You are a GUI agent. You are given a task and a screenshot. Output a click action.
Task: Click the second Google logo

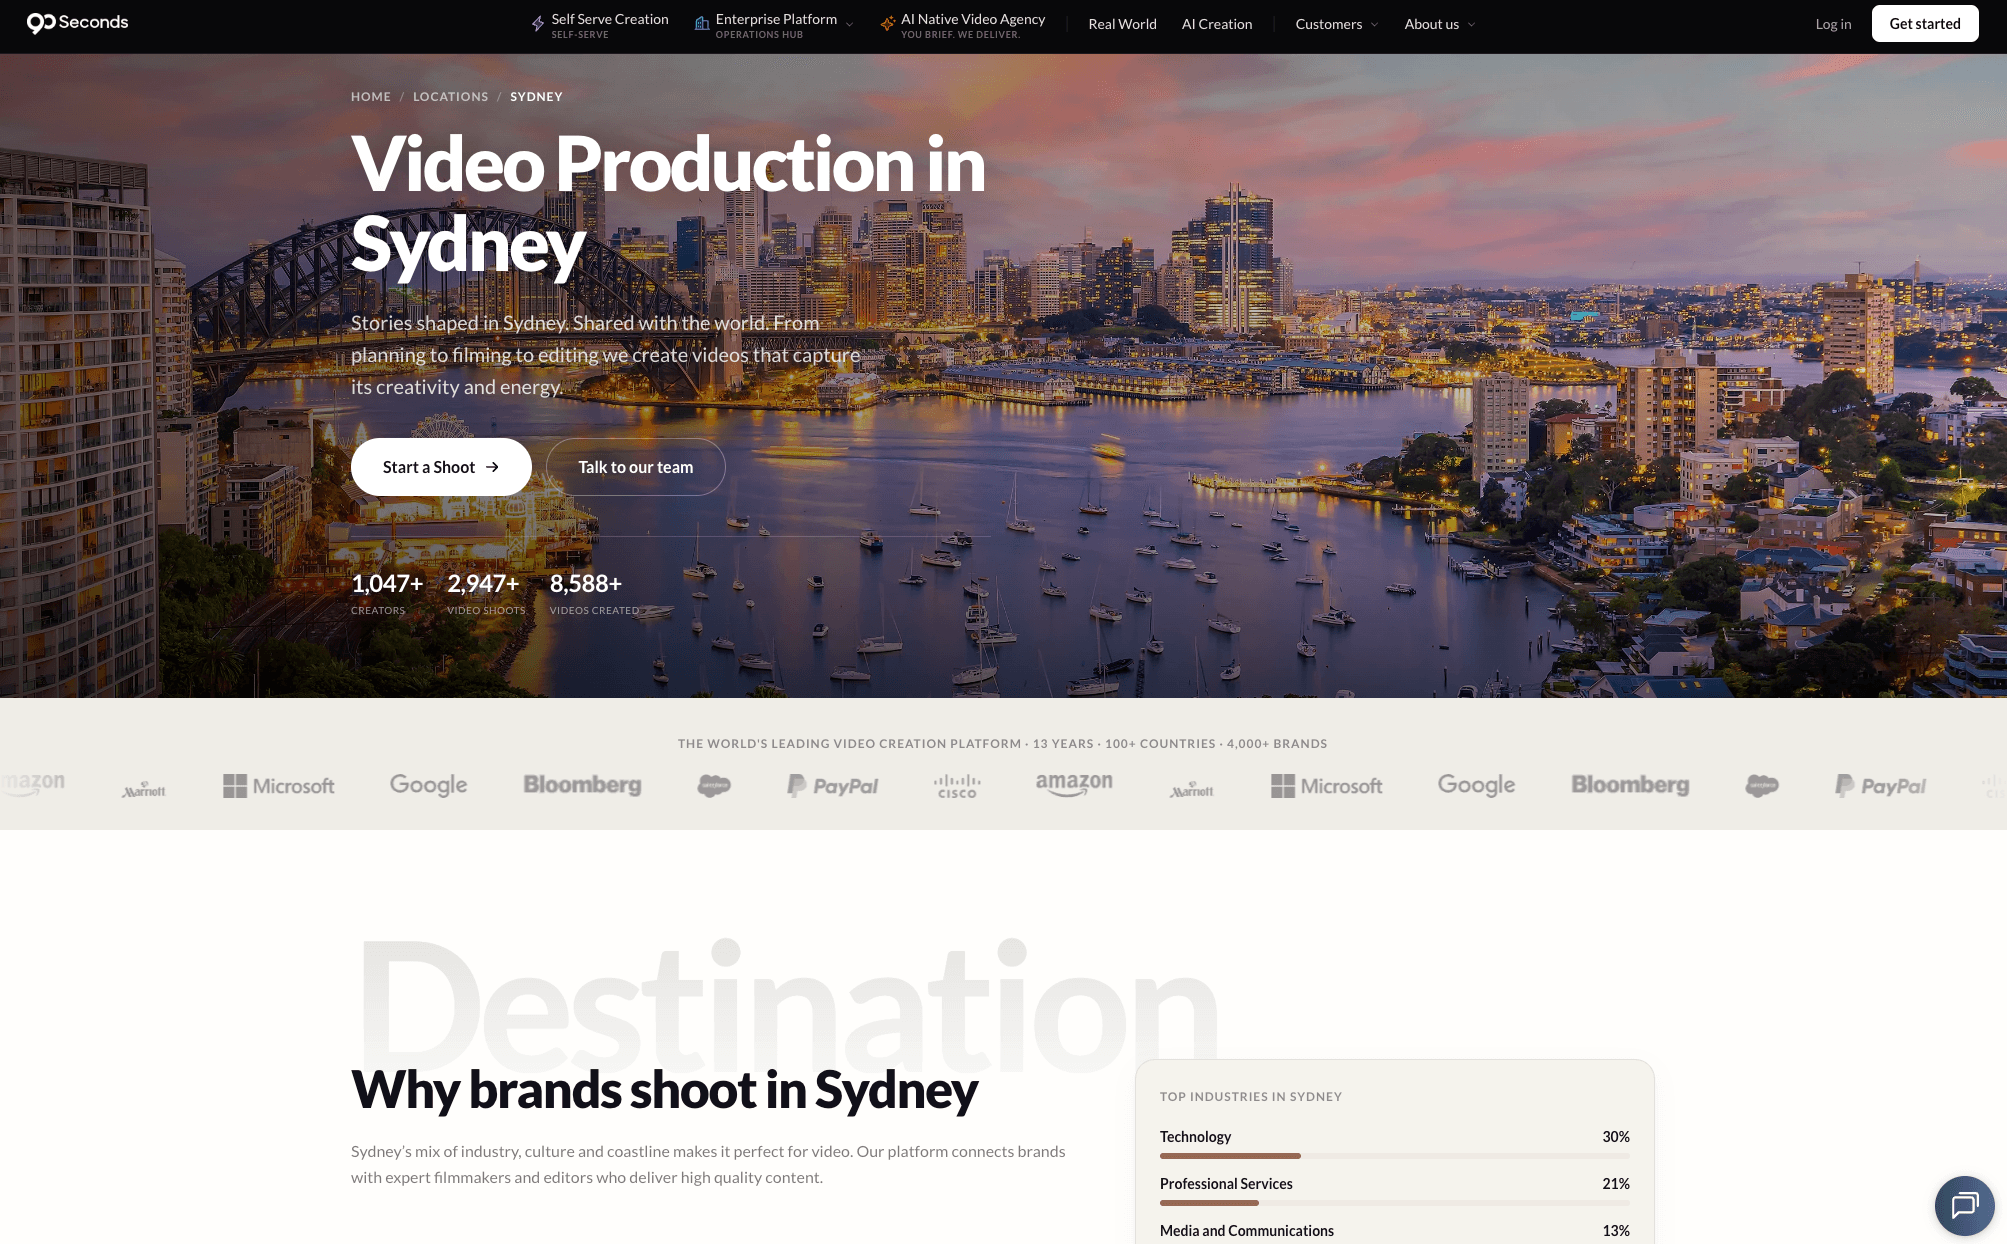pyautogui.click(x=1476, y=785)
